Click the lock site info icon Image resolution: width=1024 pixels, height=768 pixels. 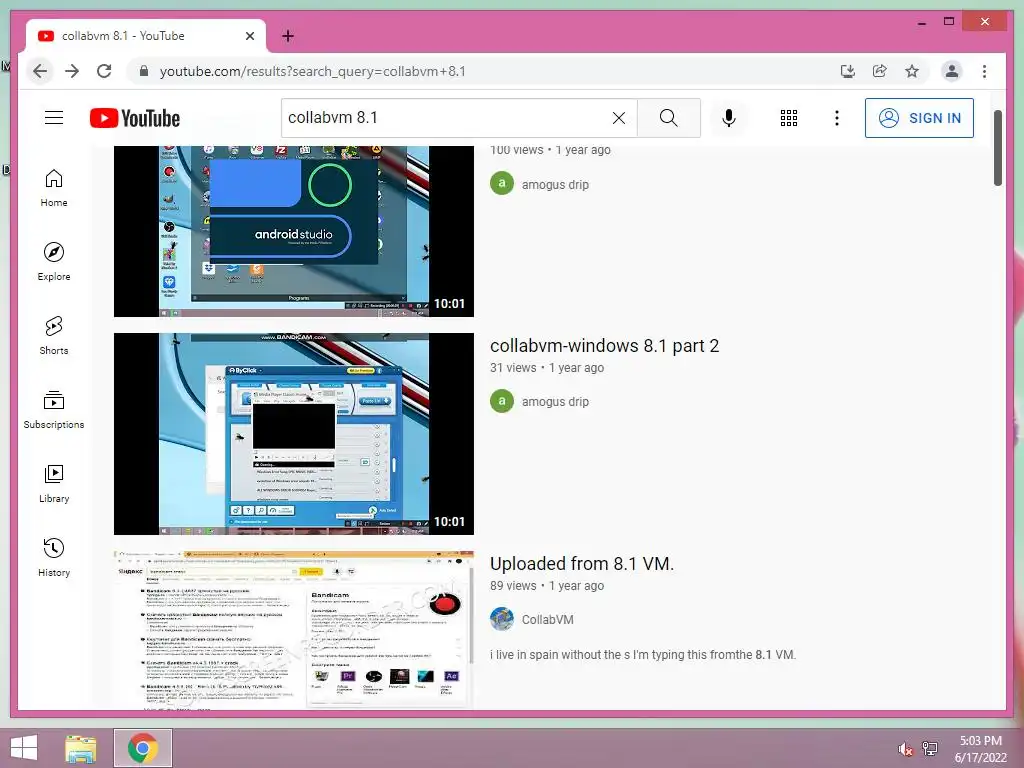[x=144, y=71]
